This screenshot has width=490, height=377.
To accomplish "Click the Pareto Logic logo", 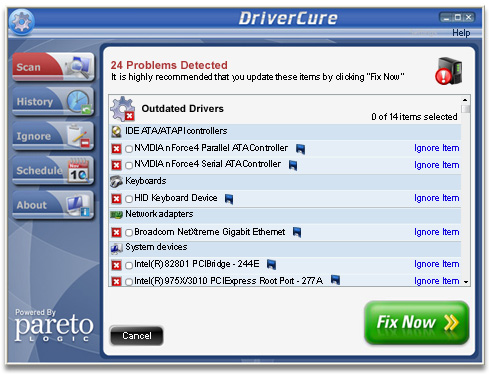I will [x=53, y=326].
